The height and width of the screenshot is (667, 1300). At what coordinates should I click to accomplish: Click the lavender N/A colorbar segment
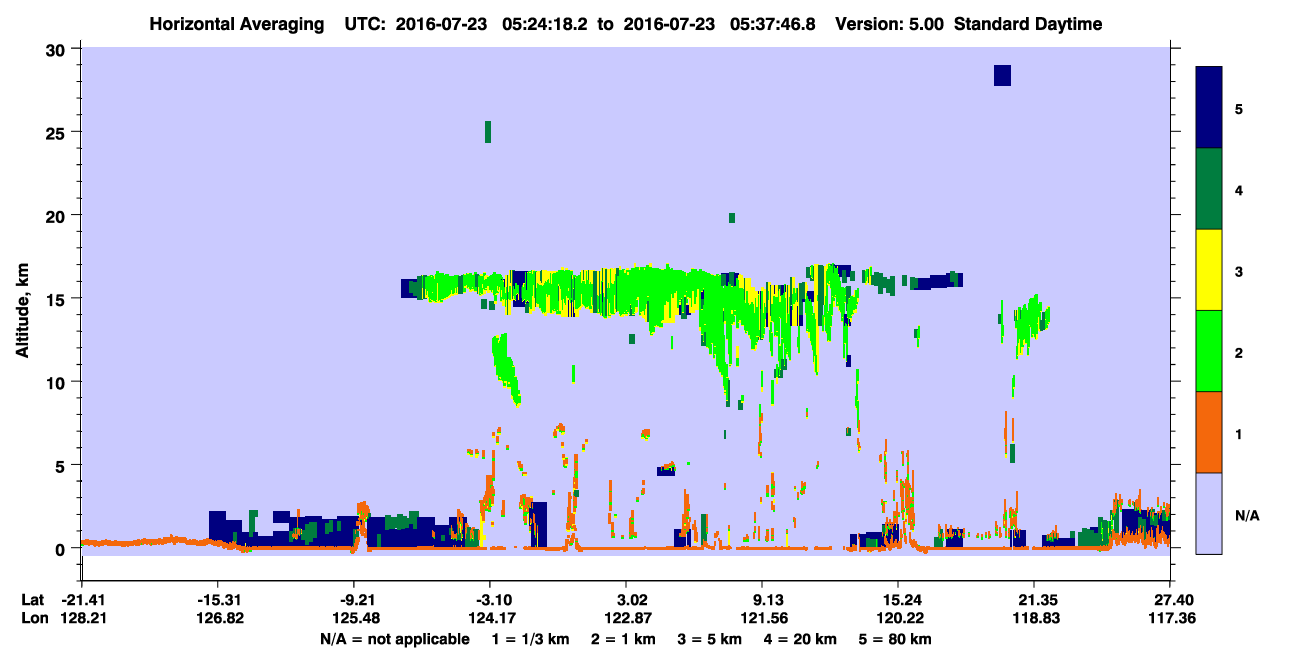point(1209,512)
